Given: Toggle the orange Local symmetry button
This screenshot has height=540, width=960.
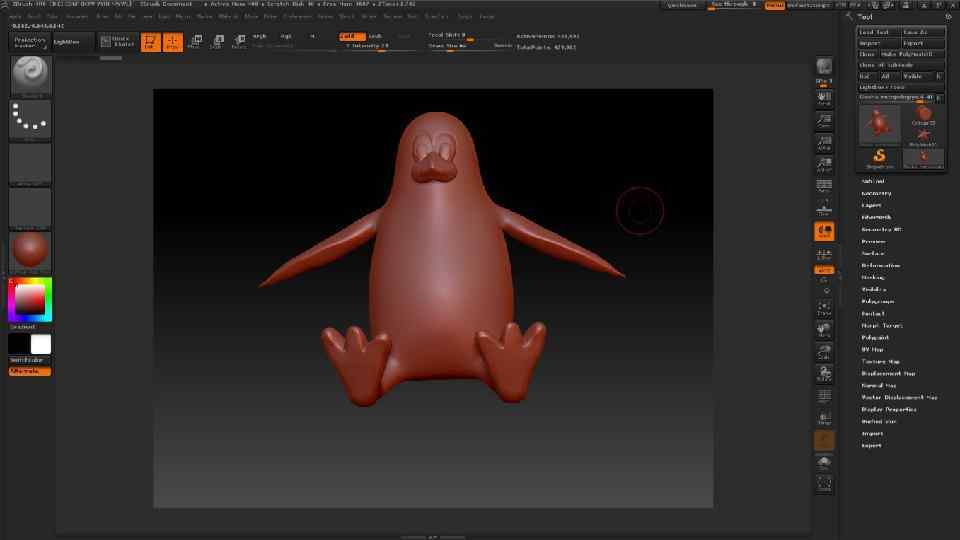Looking at the screenshot, I should [824, 270].
